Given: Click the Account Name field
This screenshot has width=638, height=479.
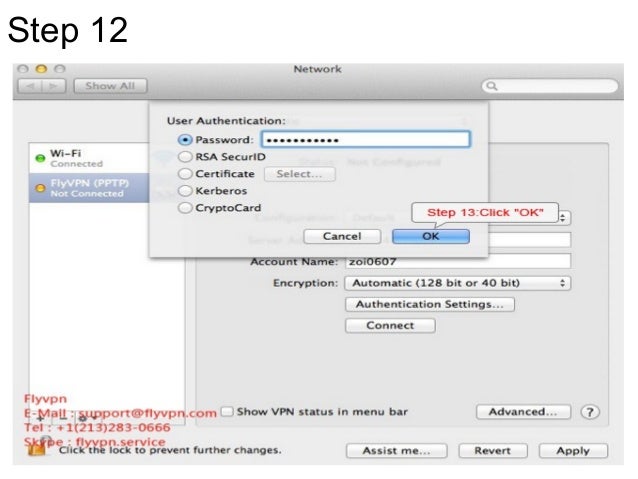Looking at the screenshot, I should (x=458, y=261).
